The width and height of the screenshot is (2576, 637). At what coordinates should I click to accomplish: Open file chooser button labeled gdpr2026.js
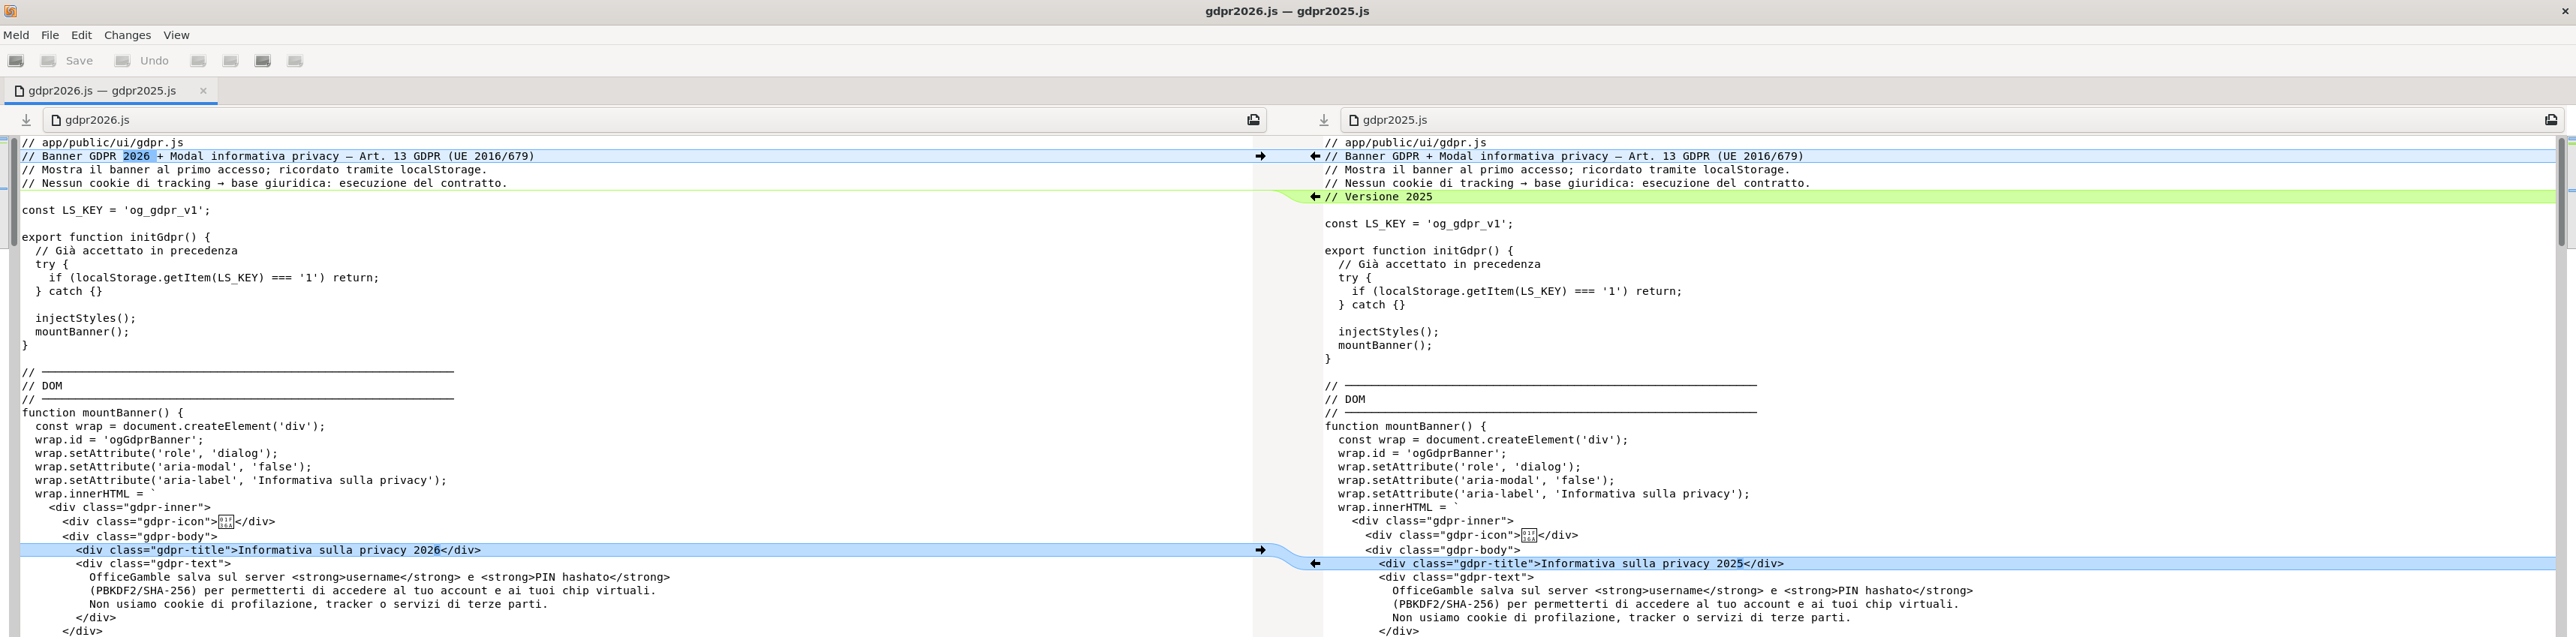tap(655, 120)
